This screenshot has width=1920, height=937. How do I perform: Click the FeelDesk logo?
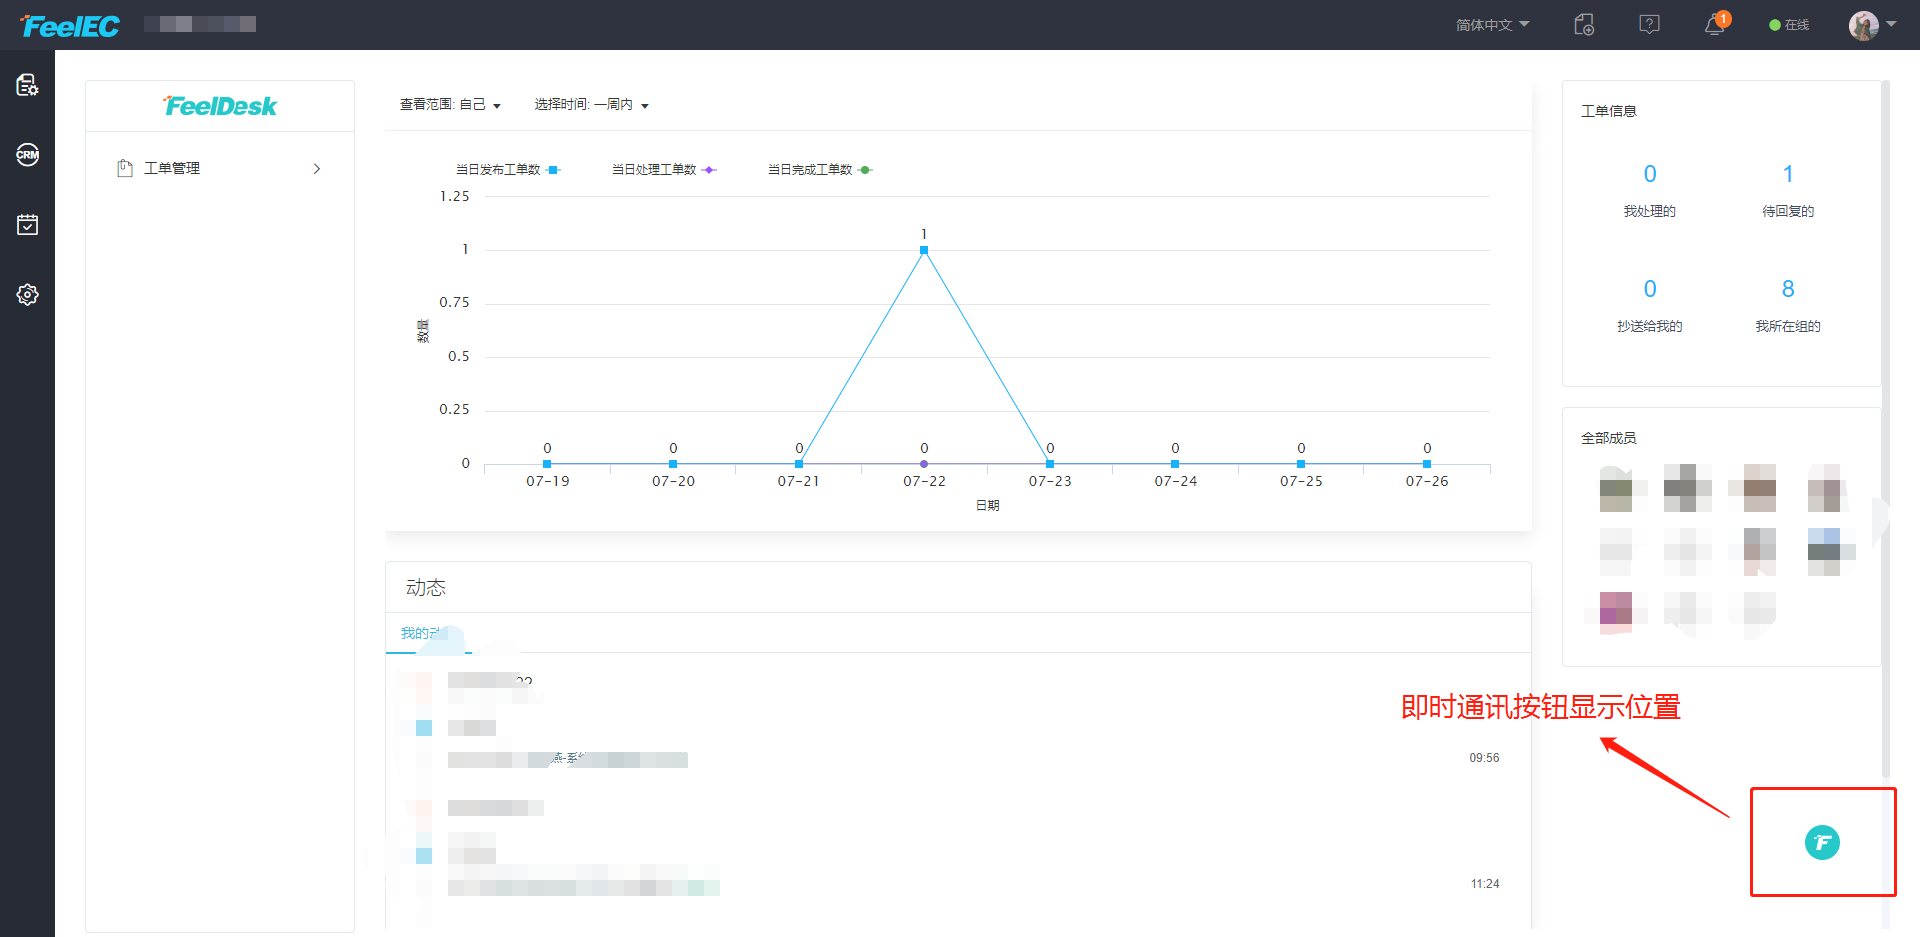[x=220, y=106]
